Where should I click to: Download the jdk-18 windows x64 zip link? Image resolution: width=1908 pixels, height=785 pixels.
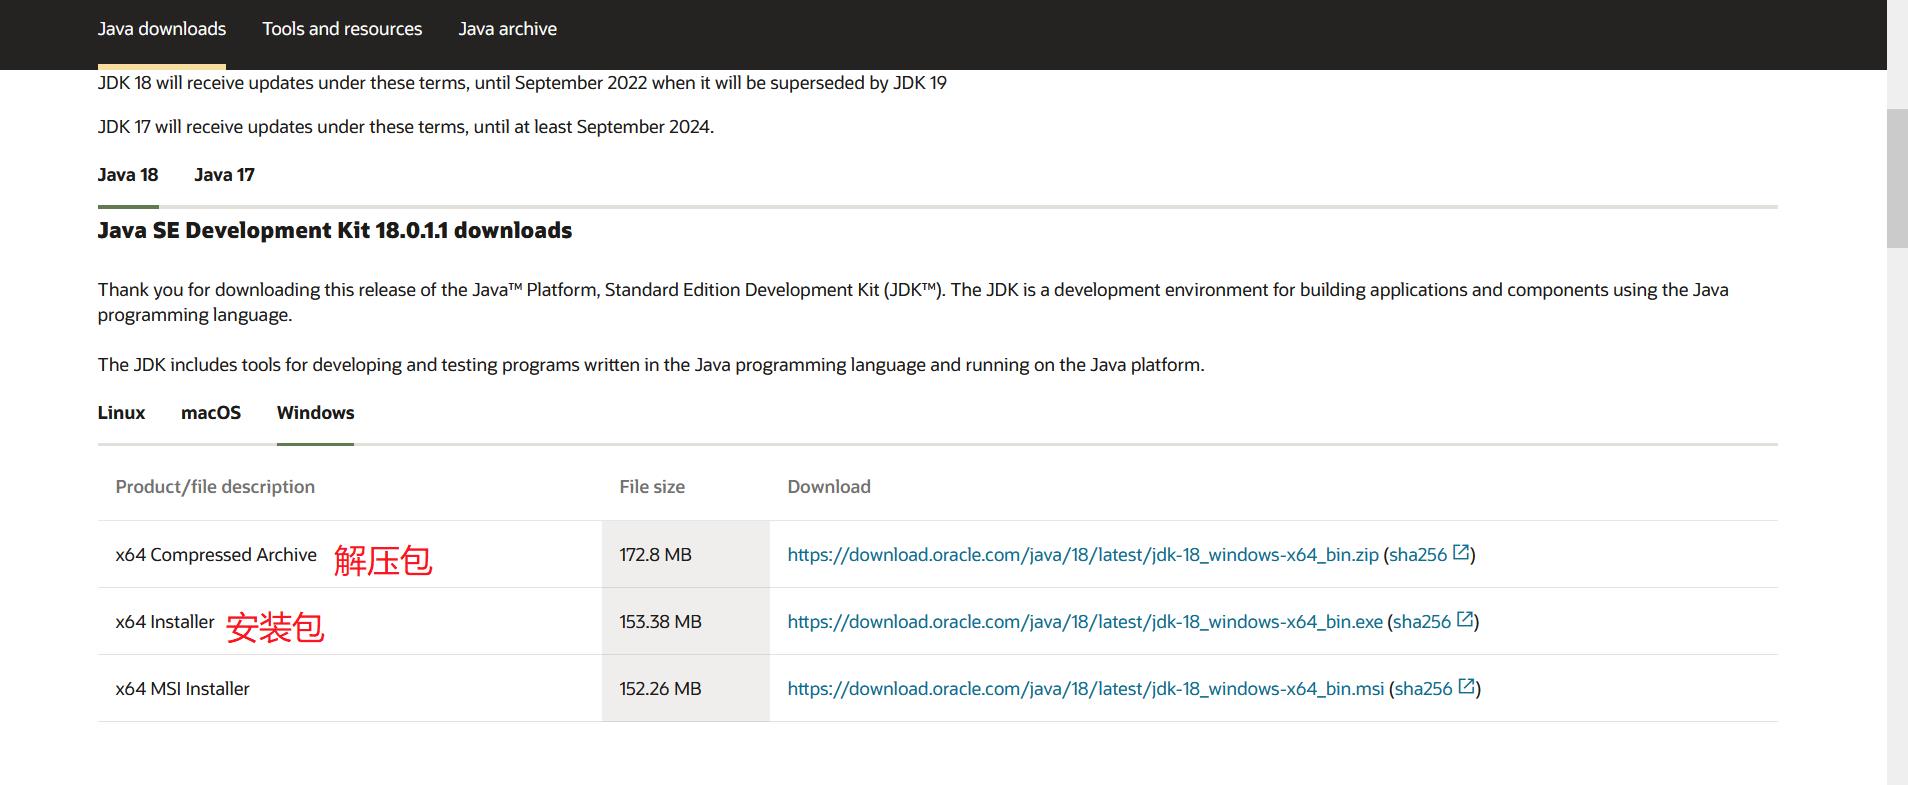coord(1083,555)
